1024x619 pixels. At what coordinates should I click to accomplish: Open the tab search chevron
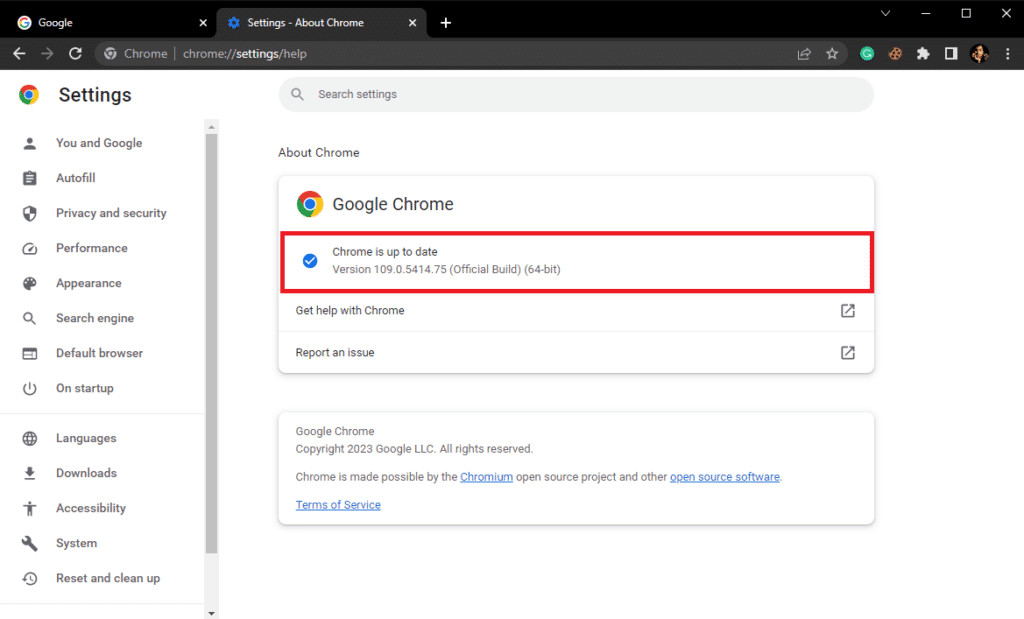[885, 13]
